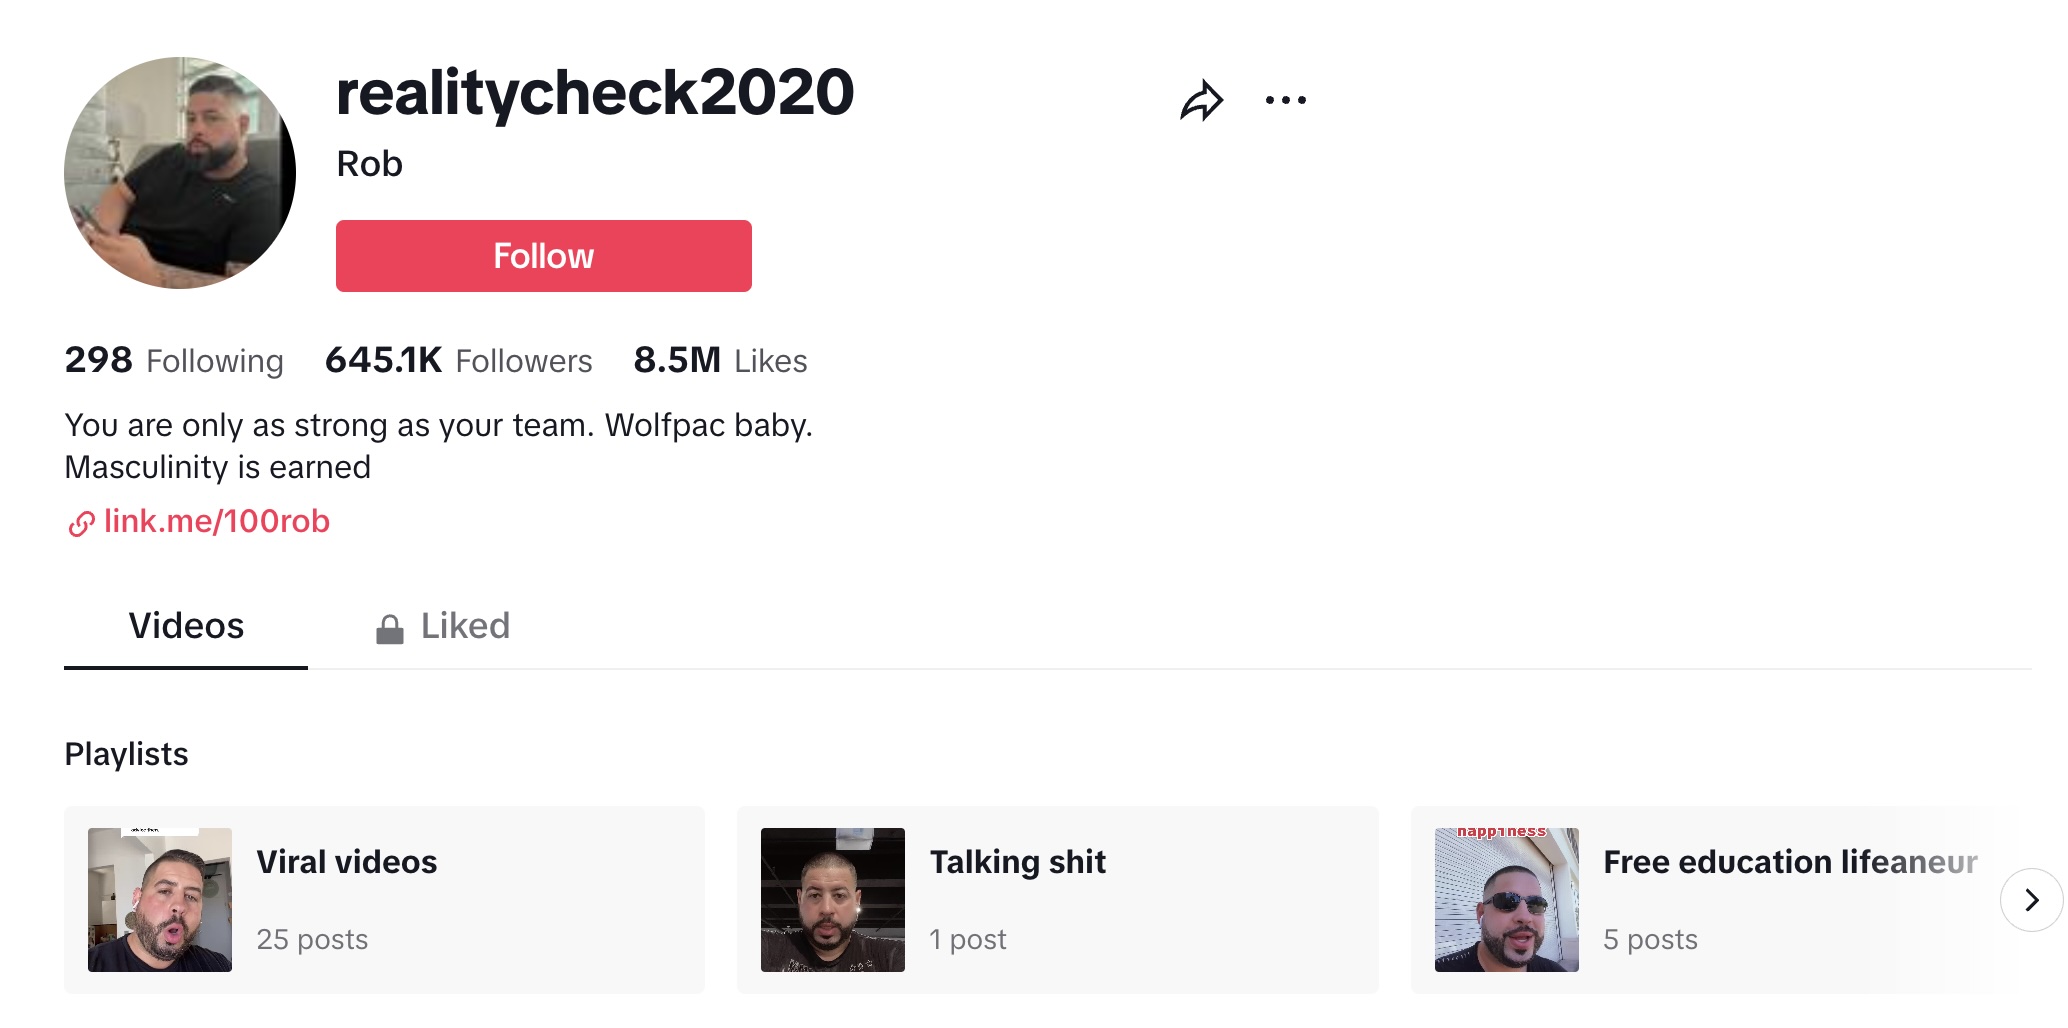Click the share profile arrow icon
This screenshot has width=2068, height=1028.
[x=1201, y=100]
